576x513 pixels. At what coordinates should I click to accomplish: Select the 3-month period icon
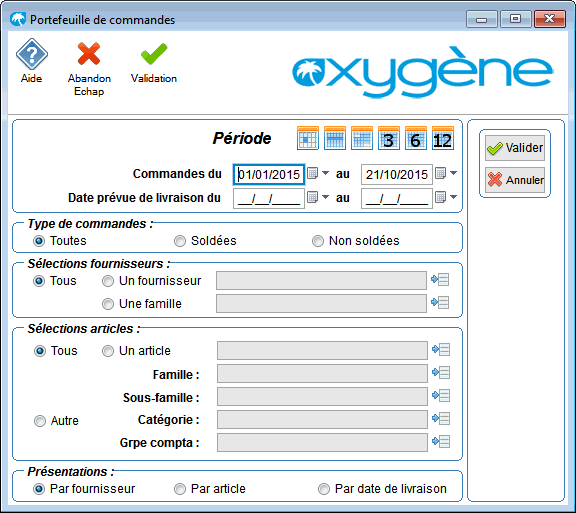pos(389,138)
